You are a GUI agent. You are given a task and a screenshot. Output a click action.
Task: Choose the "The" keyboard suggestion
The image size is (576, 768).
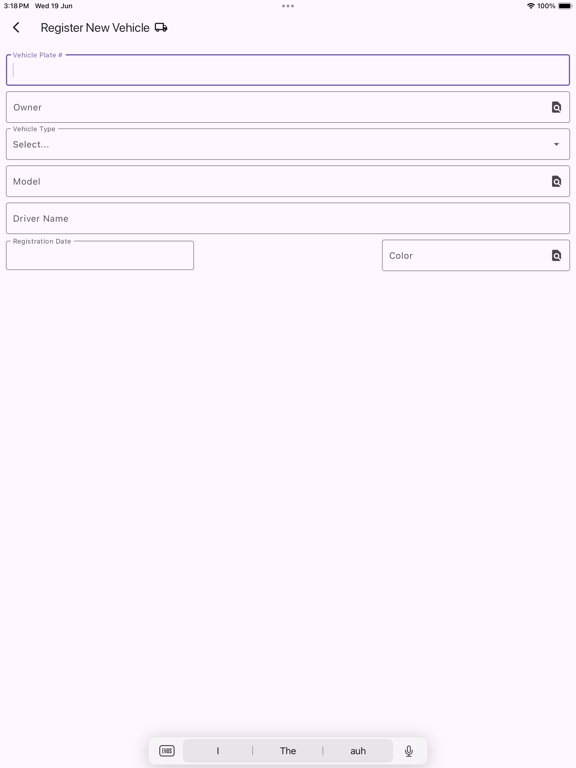pyautogui.click(x=288, y=750)
